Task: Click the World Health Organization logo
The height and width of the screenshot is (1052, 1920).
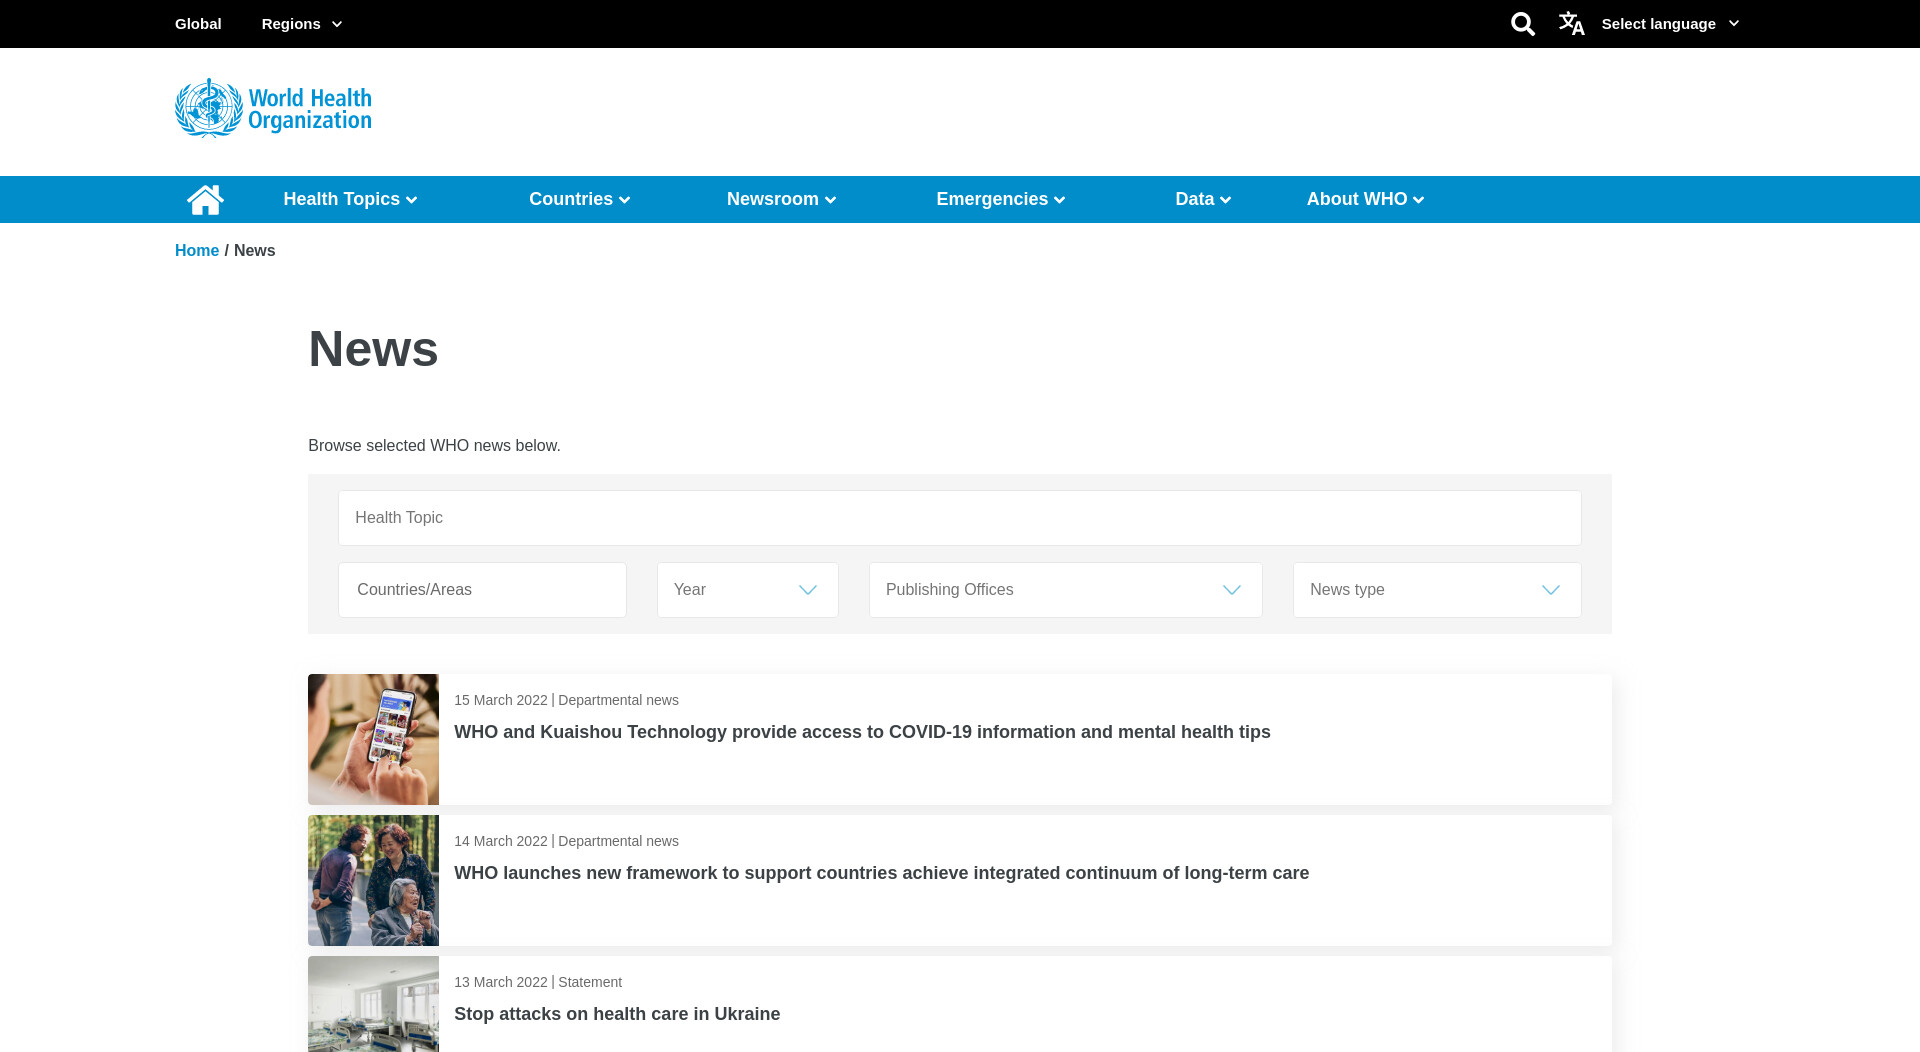Action: tap(273, 108)
